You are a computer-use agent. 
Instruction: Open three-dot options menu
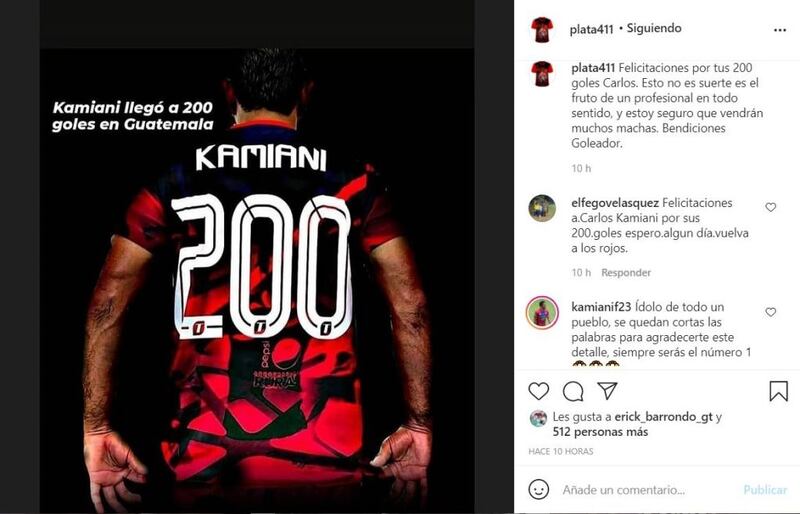pos(780,30)
